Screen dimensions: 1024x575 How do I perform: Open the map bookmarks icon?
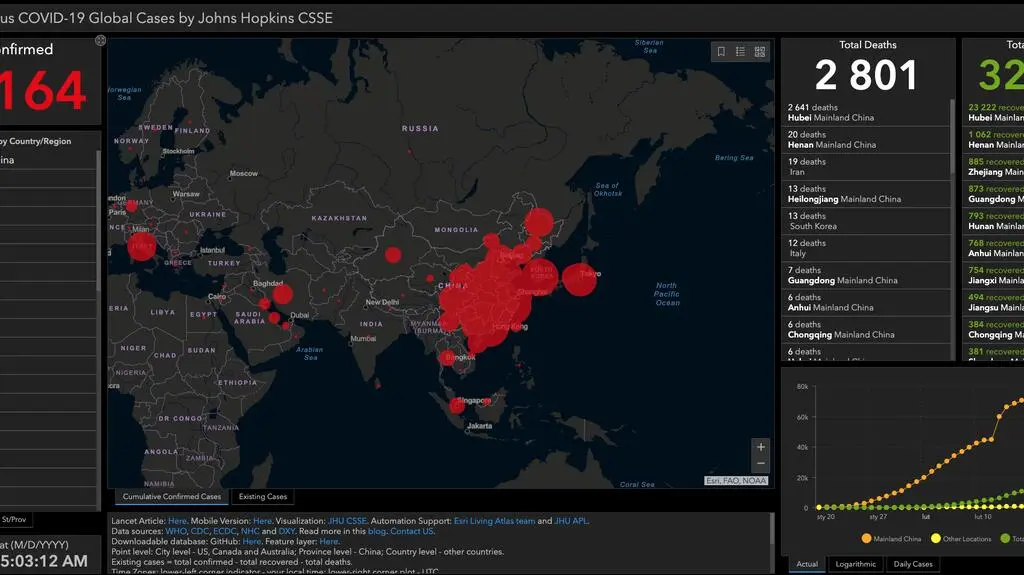click(x=721, y=52)
